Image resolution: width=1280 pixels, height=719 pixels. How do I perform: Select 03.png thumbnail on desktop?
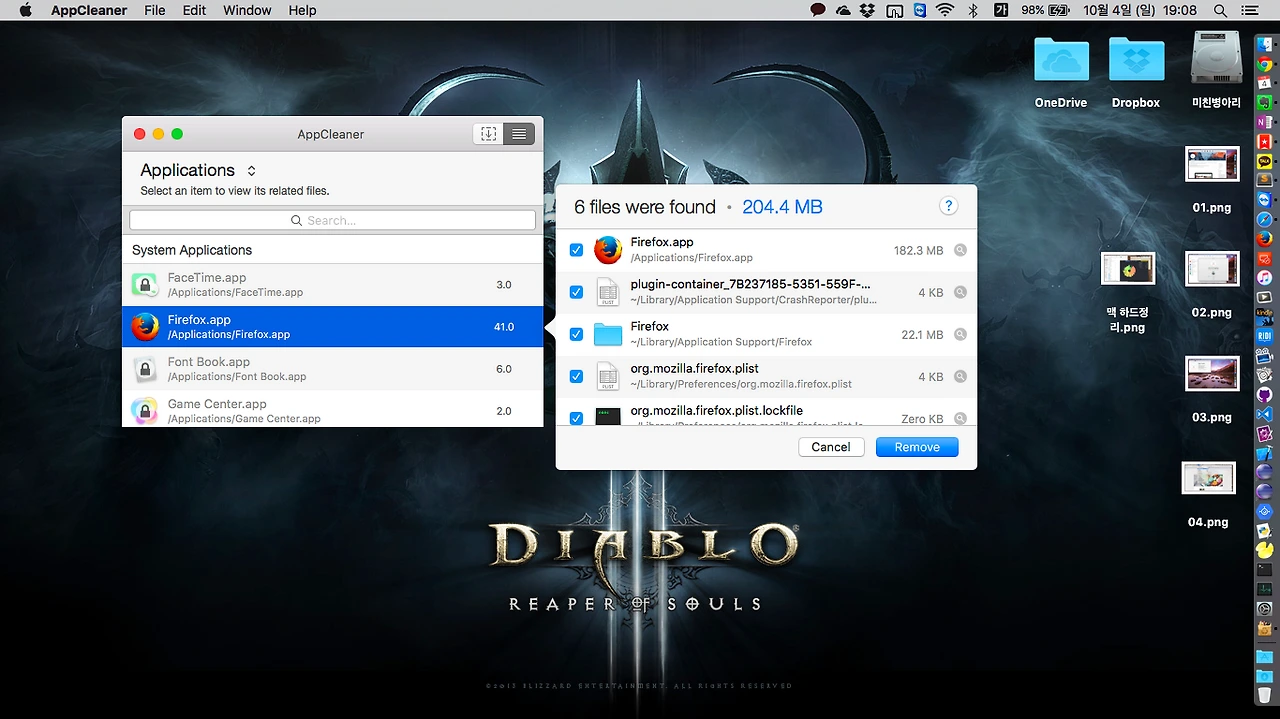click(1212, 374)
